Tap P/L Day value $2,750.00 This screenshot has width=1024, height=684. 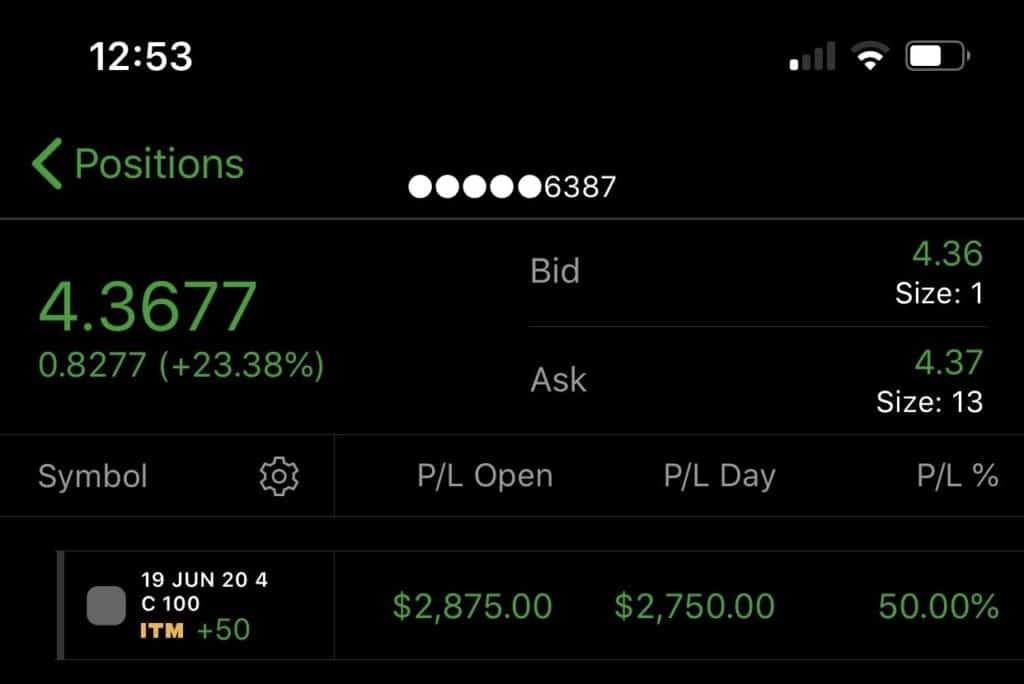[695, 606]
